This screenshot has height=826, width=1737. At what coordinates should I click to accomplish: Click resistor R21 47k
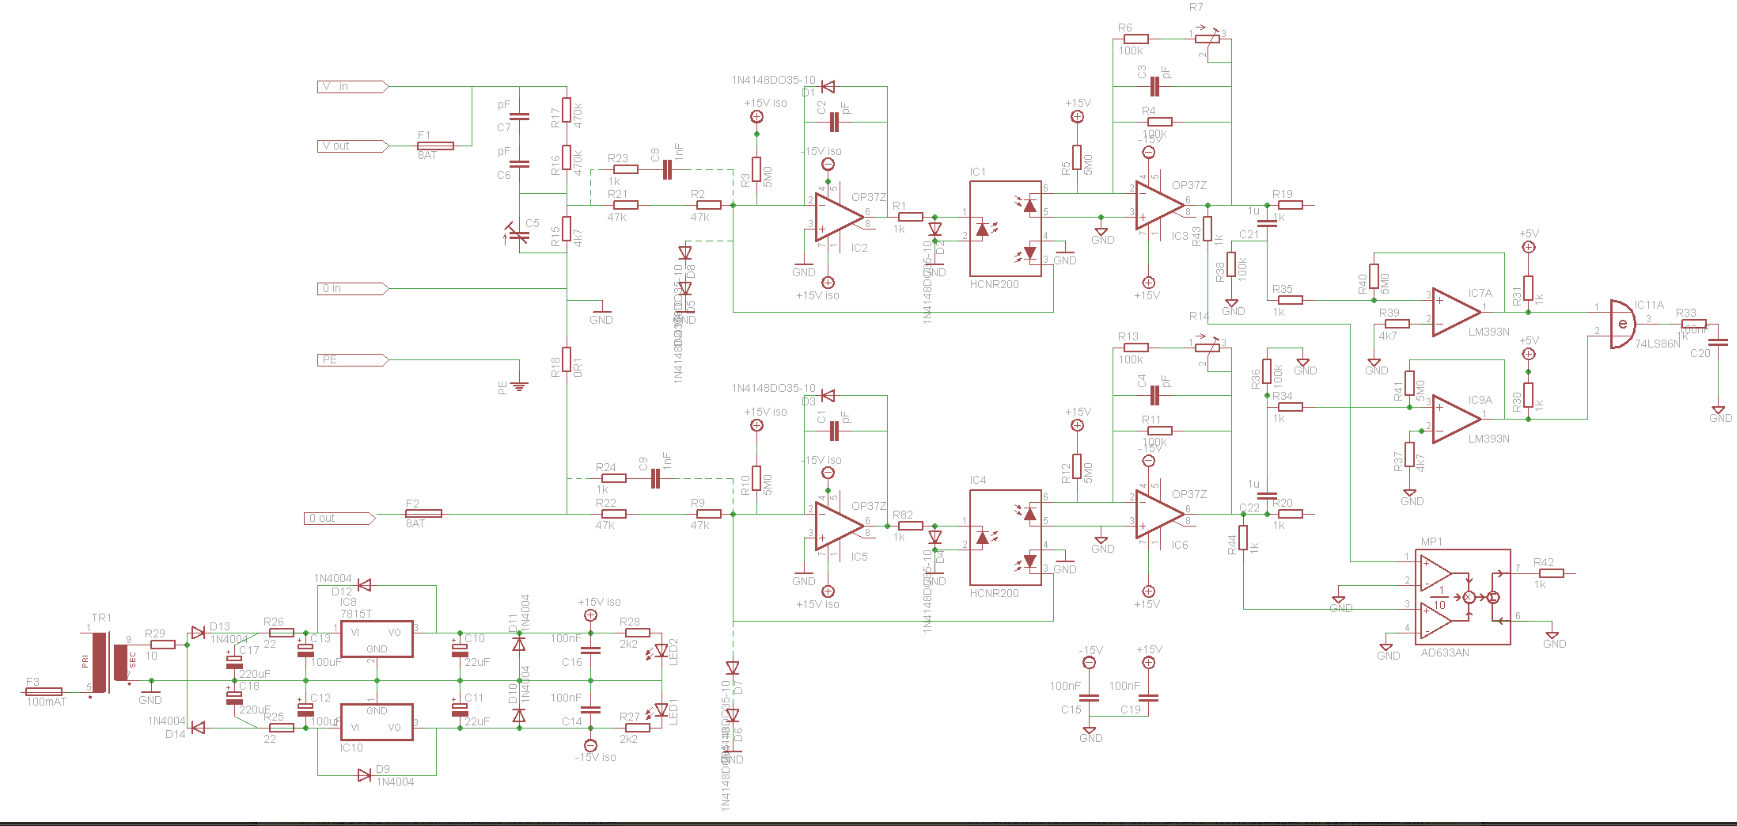click(x=625, y=205)
